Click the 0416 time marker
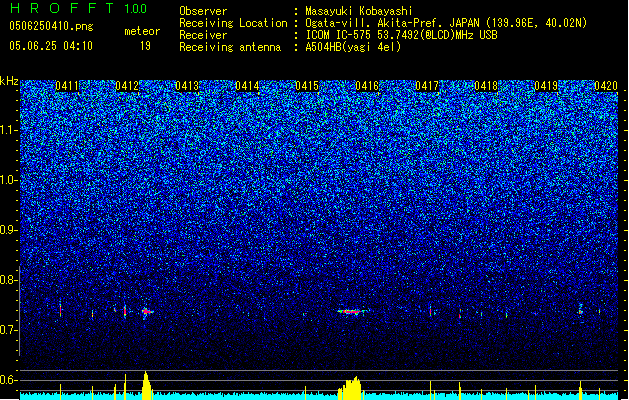 point(367,86)
